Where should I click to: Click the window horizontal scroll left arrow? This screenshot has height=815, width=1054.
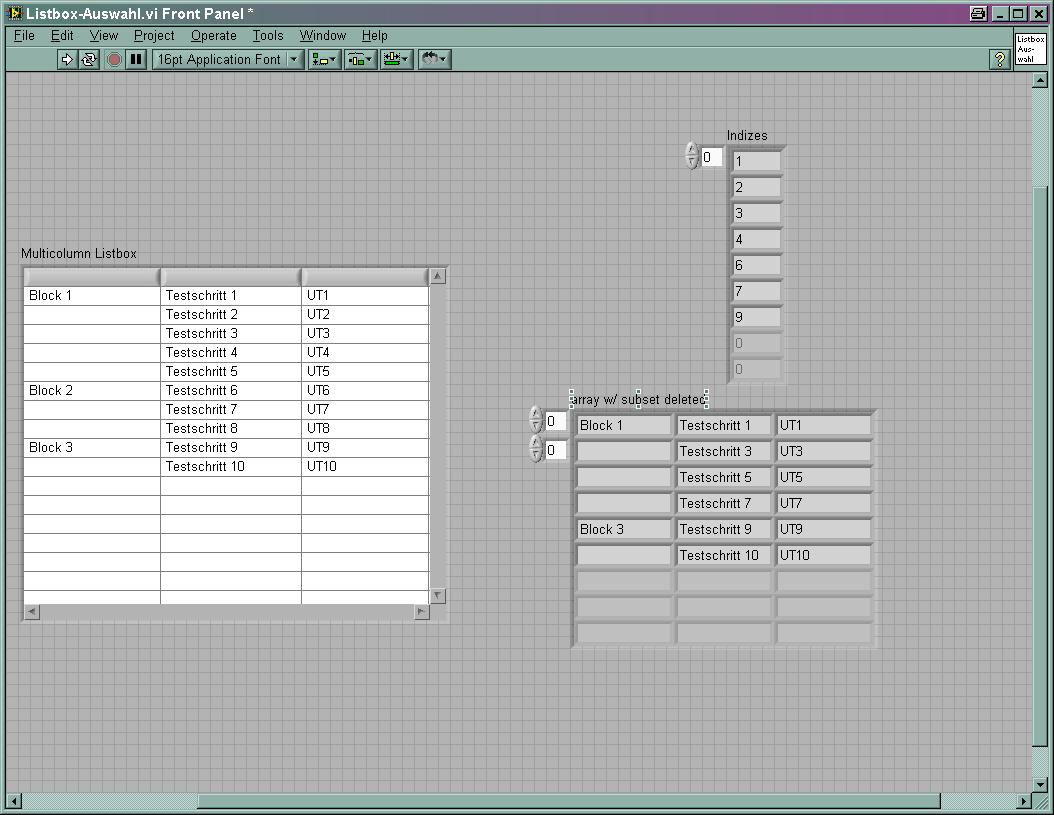14,801
